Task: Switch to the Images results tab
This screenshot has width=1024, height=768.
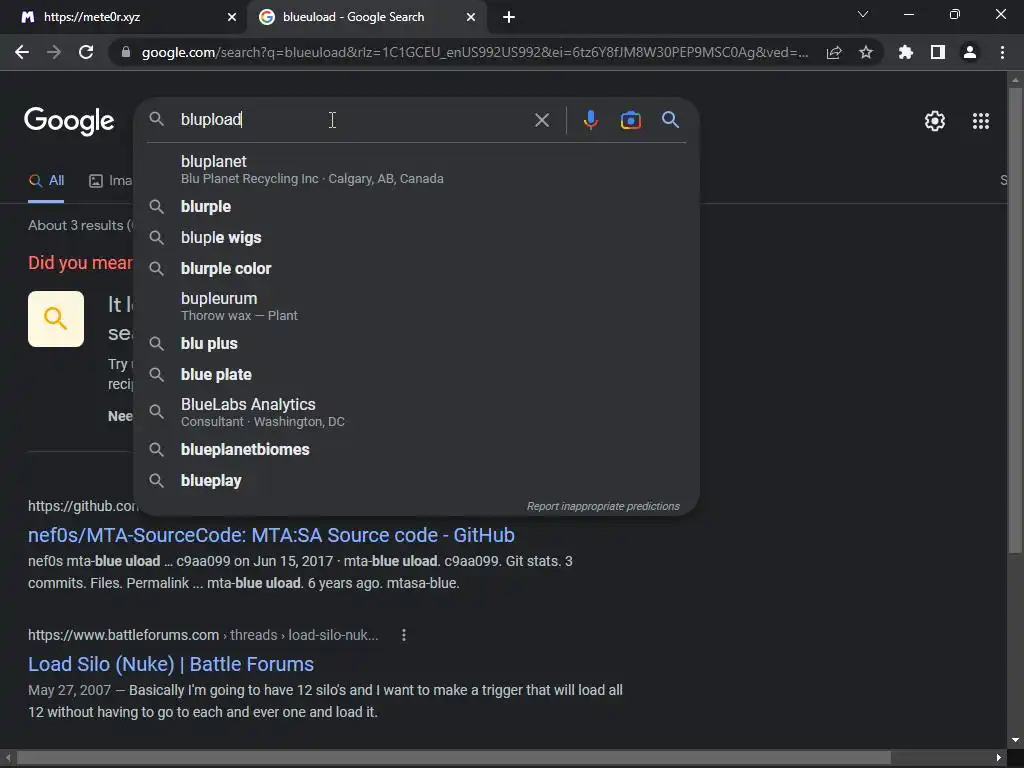Action: pyautogui.click(x=110, y=181)
